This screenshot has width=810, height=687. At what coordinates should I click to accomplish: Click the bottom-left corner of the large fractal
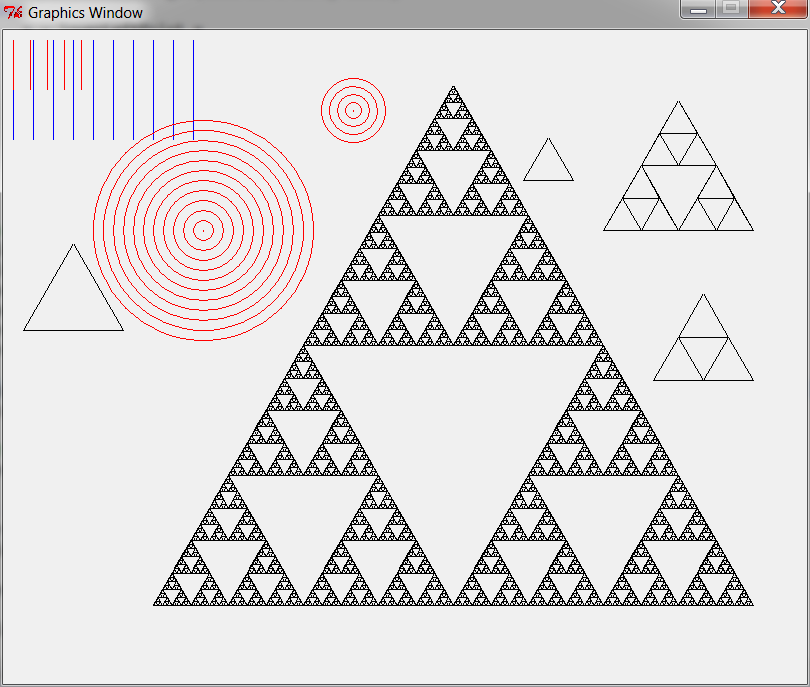coord(156,603)
